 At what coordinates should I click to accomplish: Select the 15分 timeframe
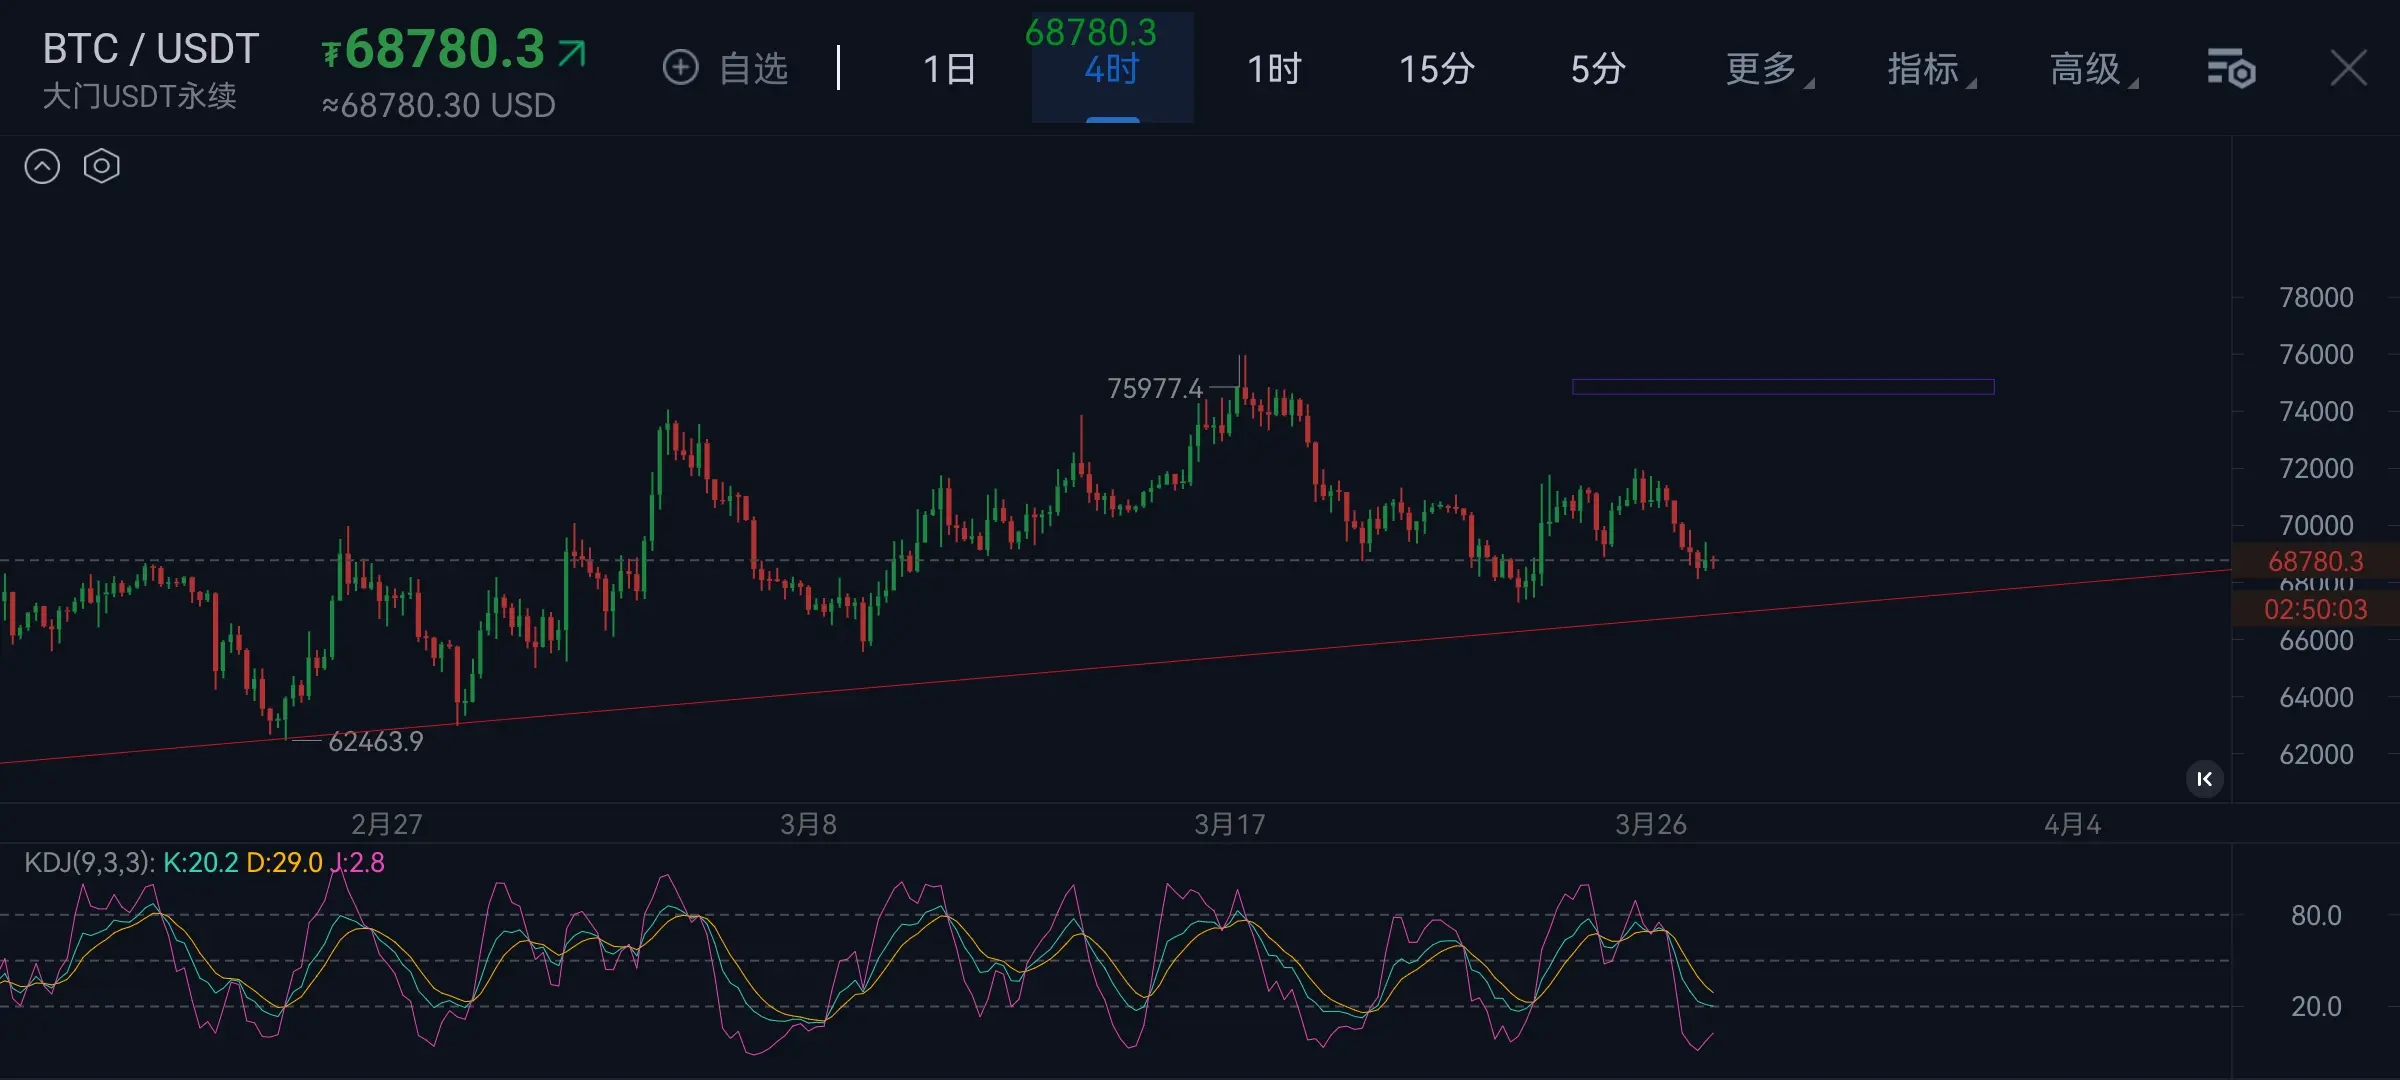click(1436, 69)
